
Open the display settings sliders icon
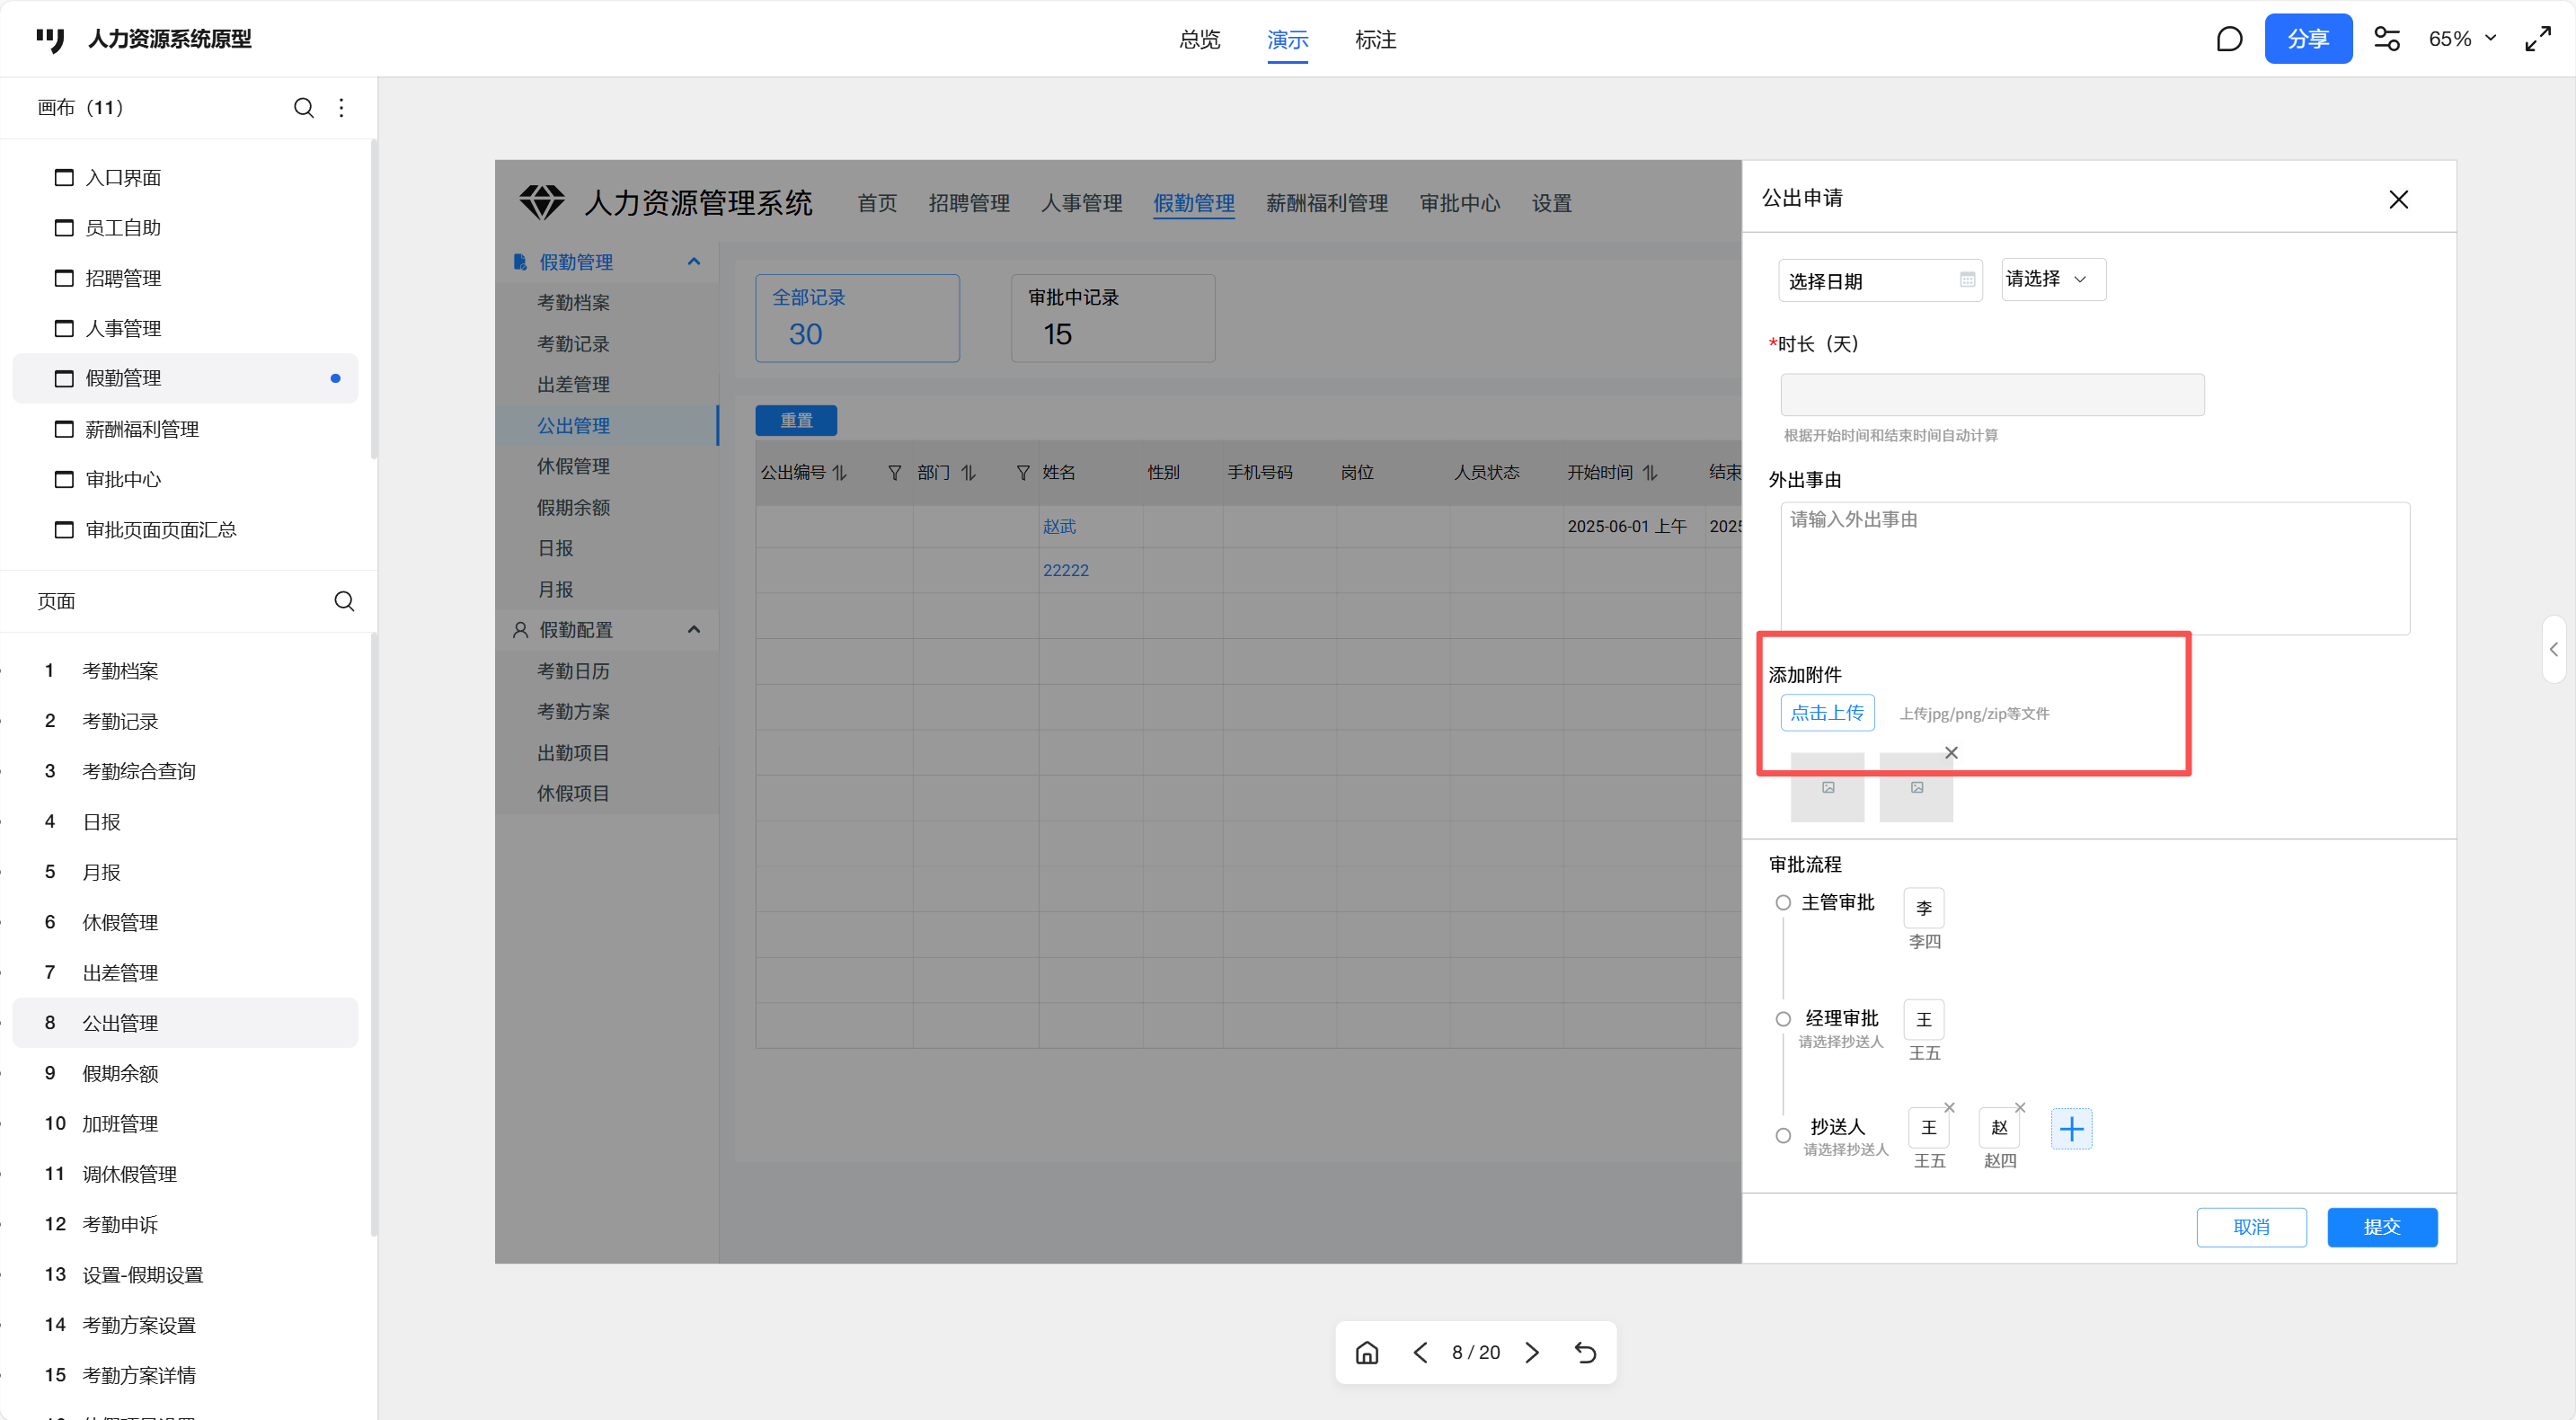2387,39
